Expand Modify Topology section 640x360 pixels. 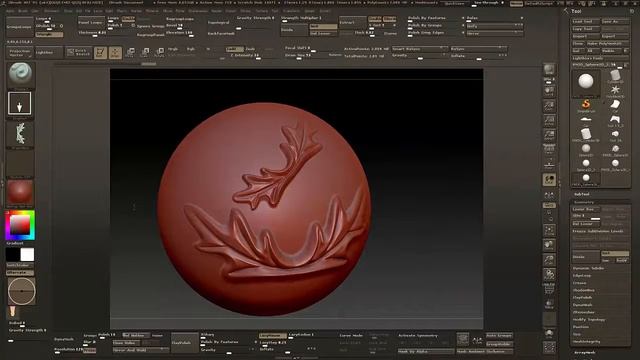(x=589, y=320)
